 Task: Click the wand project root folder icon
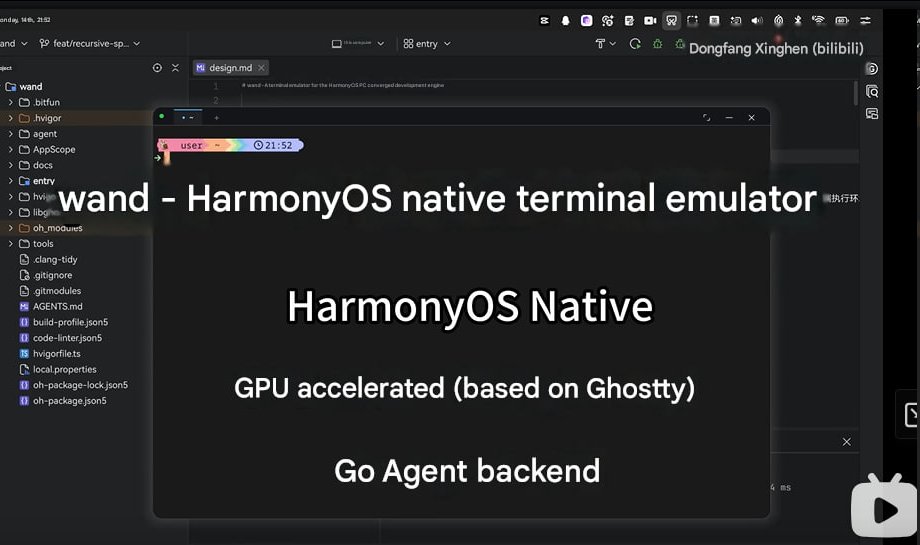pyautogui.click(x=11, y=86)
